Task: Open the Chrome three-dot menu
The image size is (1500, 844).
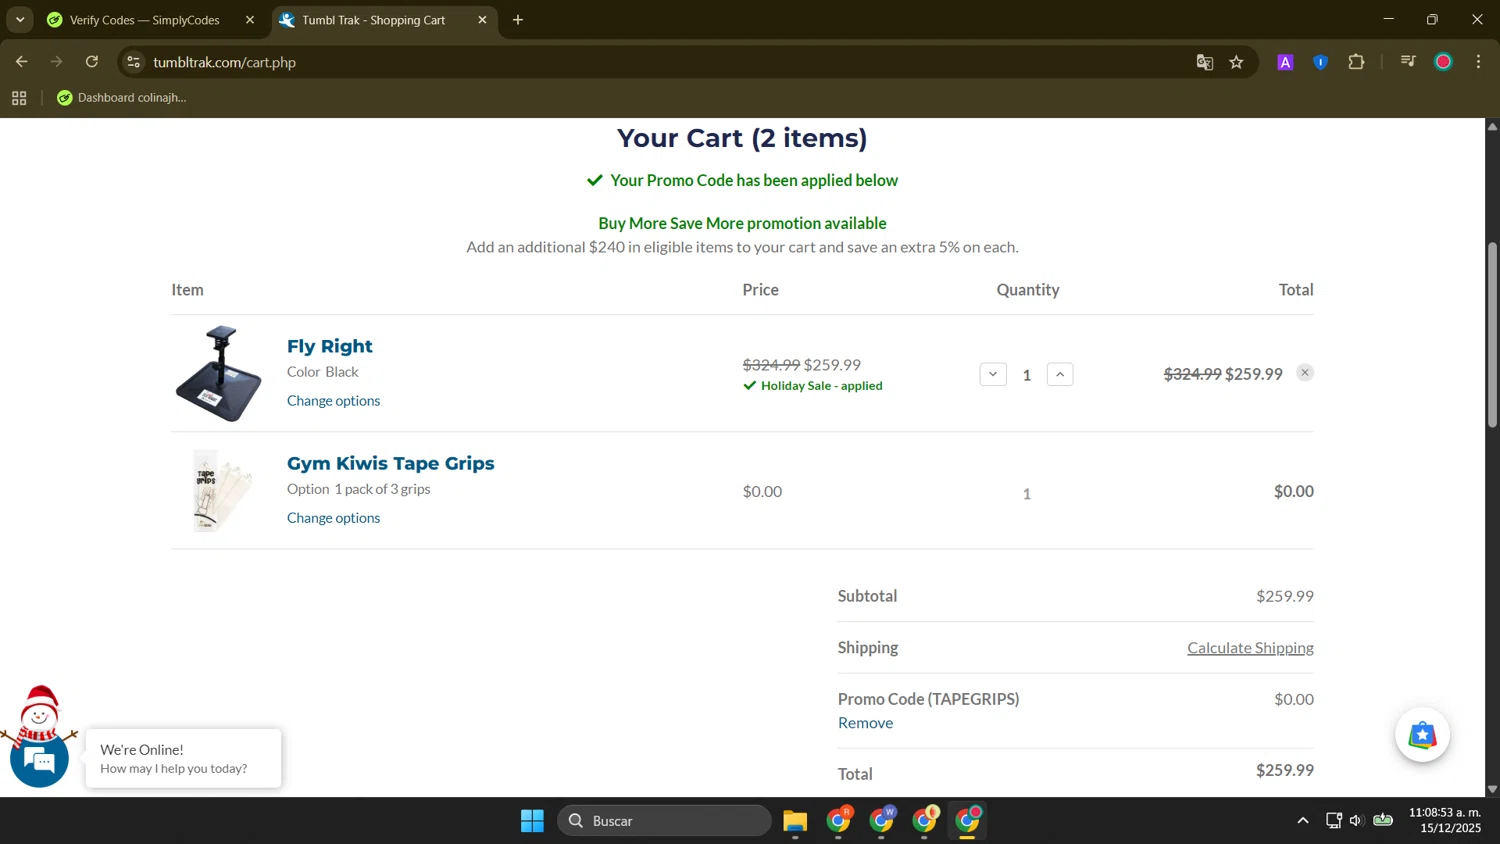Action: pyautogui.click(x=1479, y=62)
